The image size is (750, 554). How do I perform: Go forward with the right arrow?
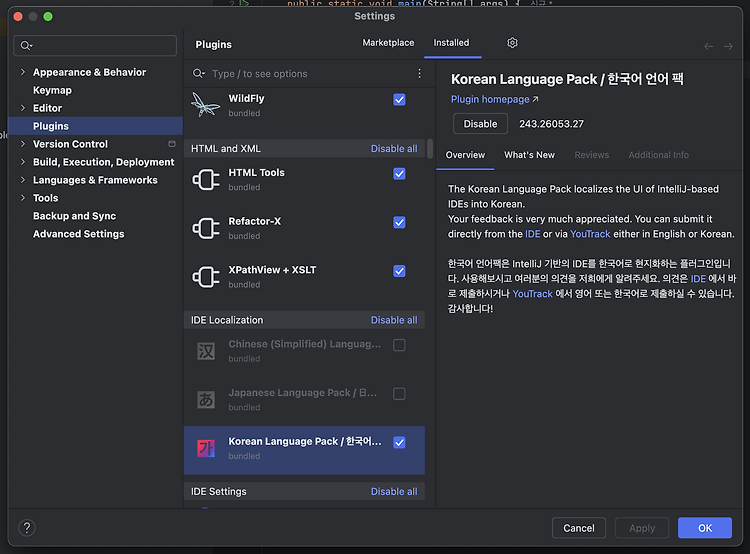pos(728,46)
